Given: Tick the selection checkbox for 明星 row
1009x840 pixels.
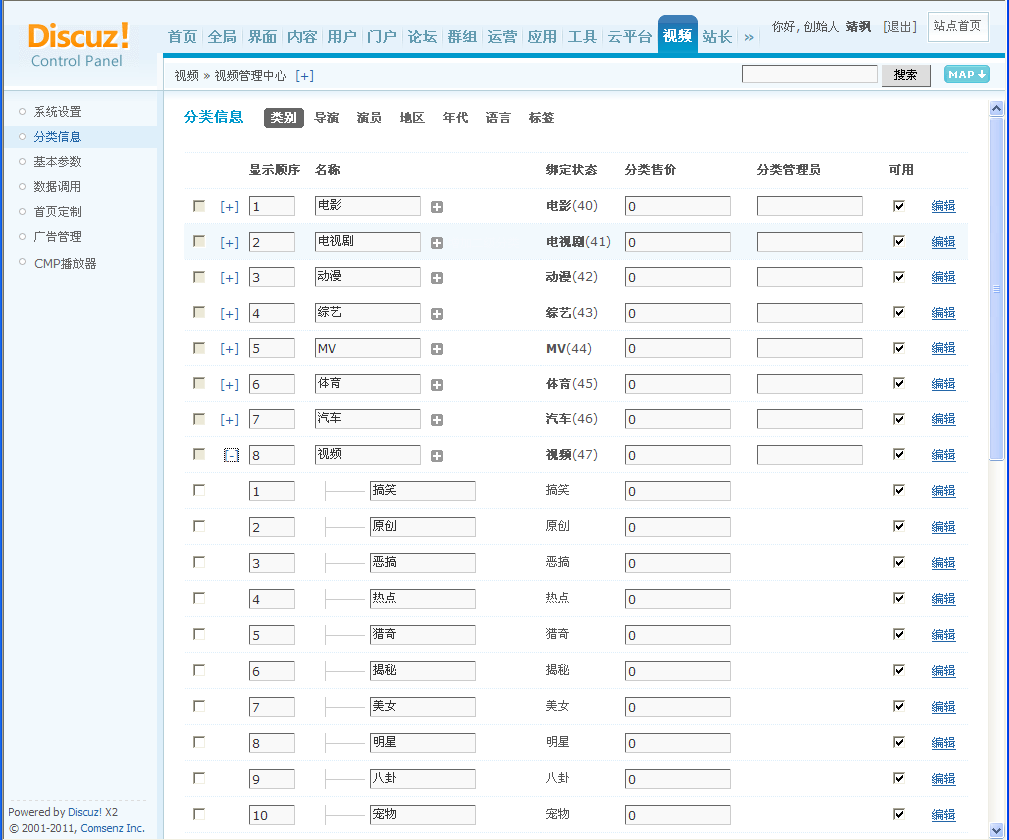Looking at the screenshot, I should pyautogui.click(x=199, y=742).
